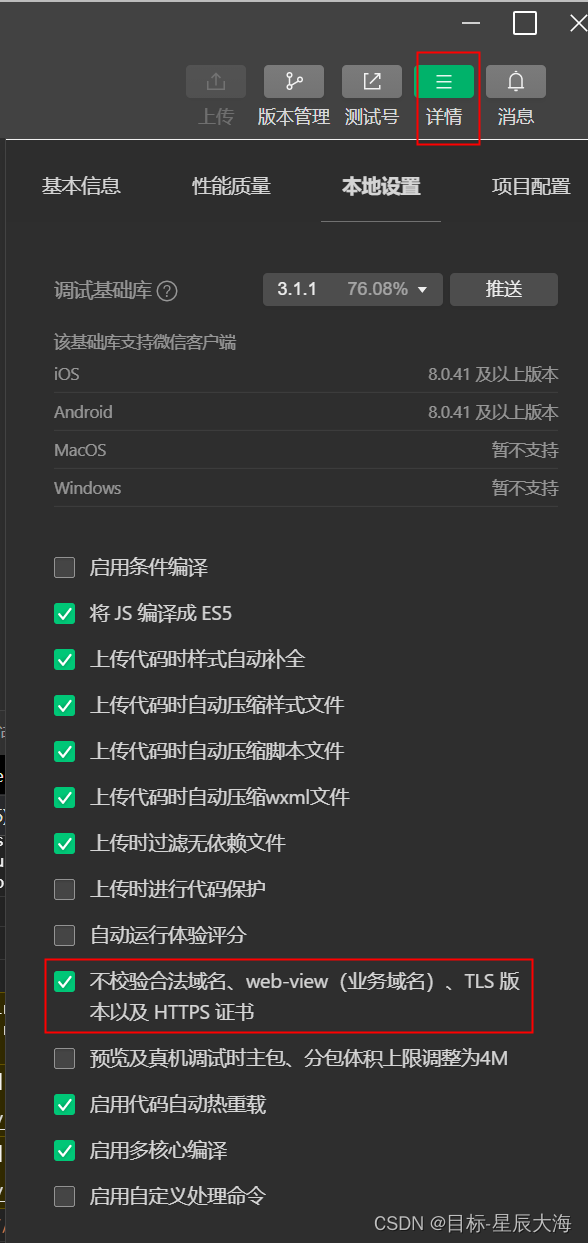The width and height of the screenshot is (588, 1243).
Task: Switch to the 项目配置 tab
Action: click(531, 186)
